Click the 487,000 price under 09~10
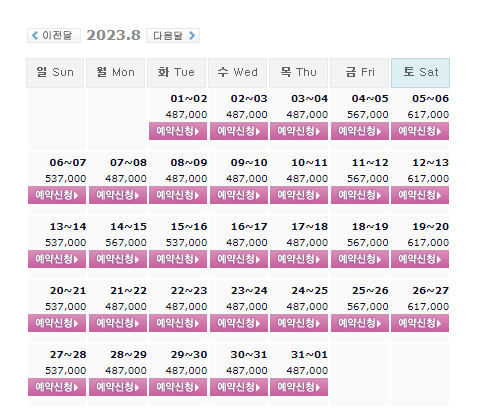Image resolution: width=479 pixels, height=419 pixels. tap(247, 179)
